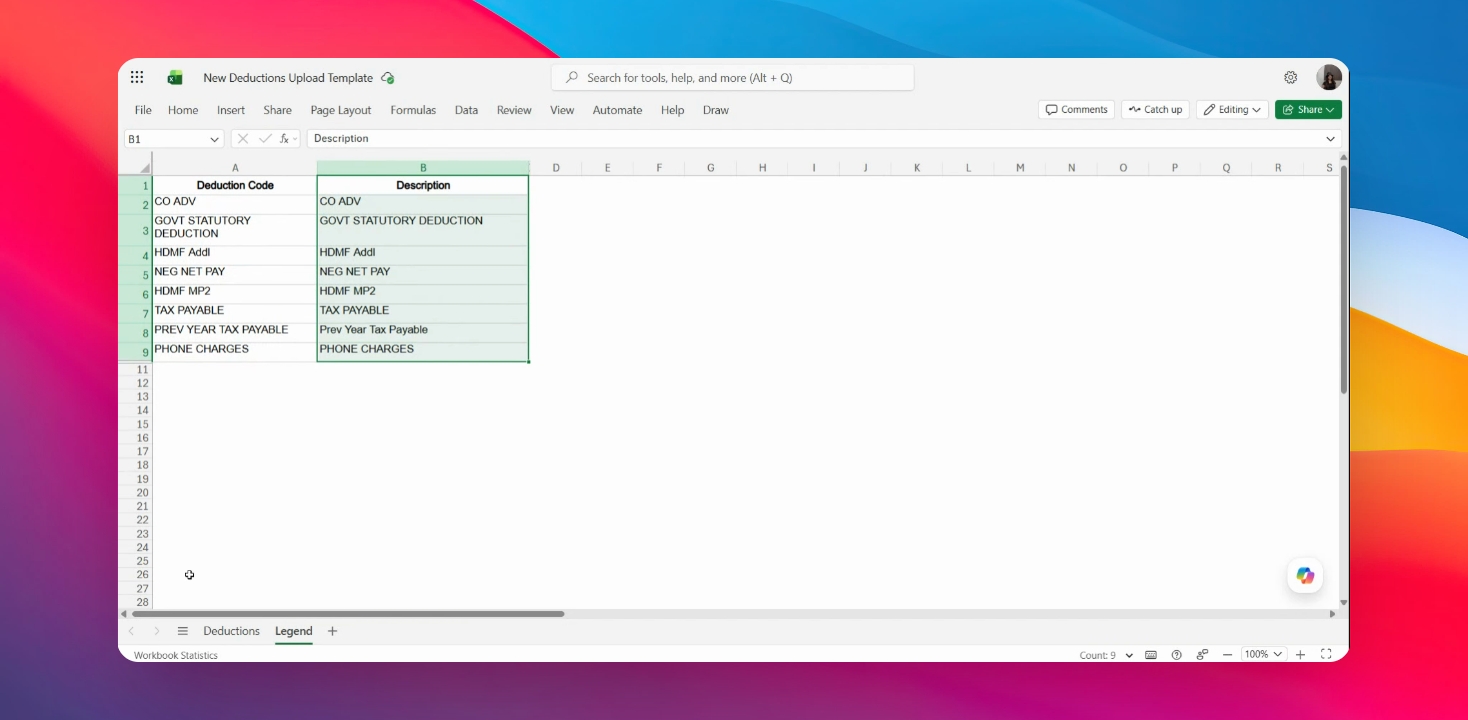Click previous sheet navigation arrow
Image resolution: width=1468 pixels, height=720 pixels.
pyautogui.click(x=131, y=631)
